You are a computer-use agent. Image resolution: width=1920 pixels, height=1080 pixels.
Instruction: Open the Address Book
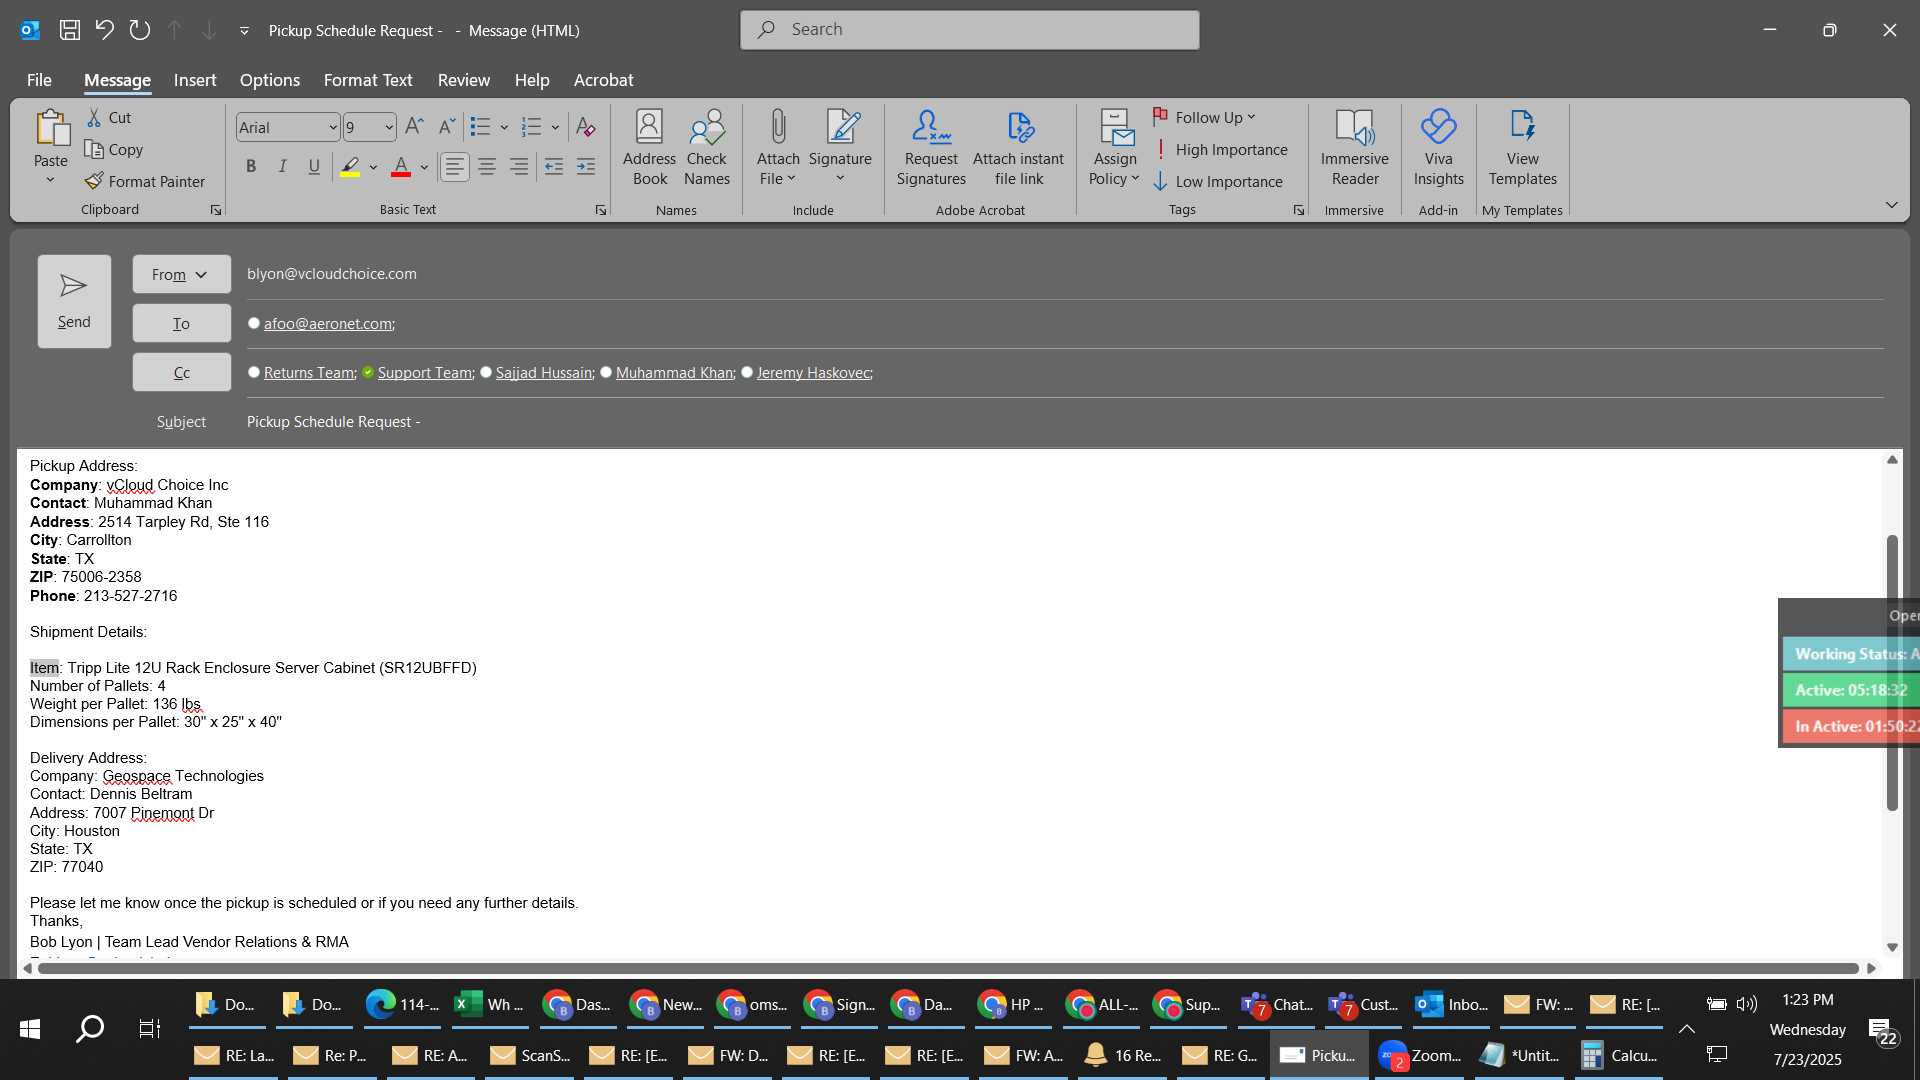[649, 148]
